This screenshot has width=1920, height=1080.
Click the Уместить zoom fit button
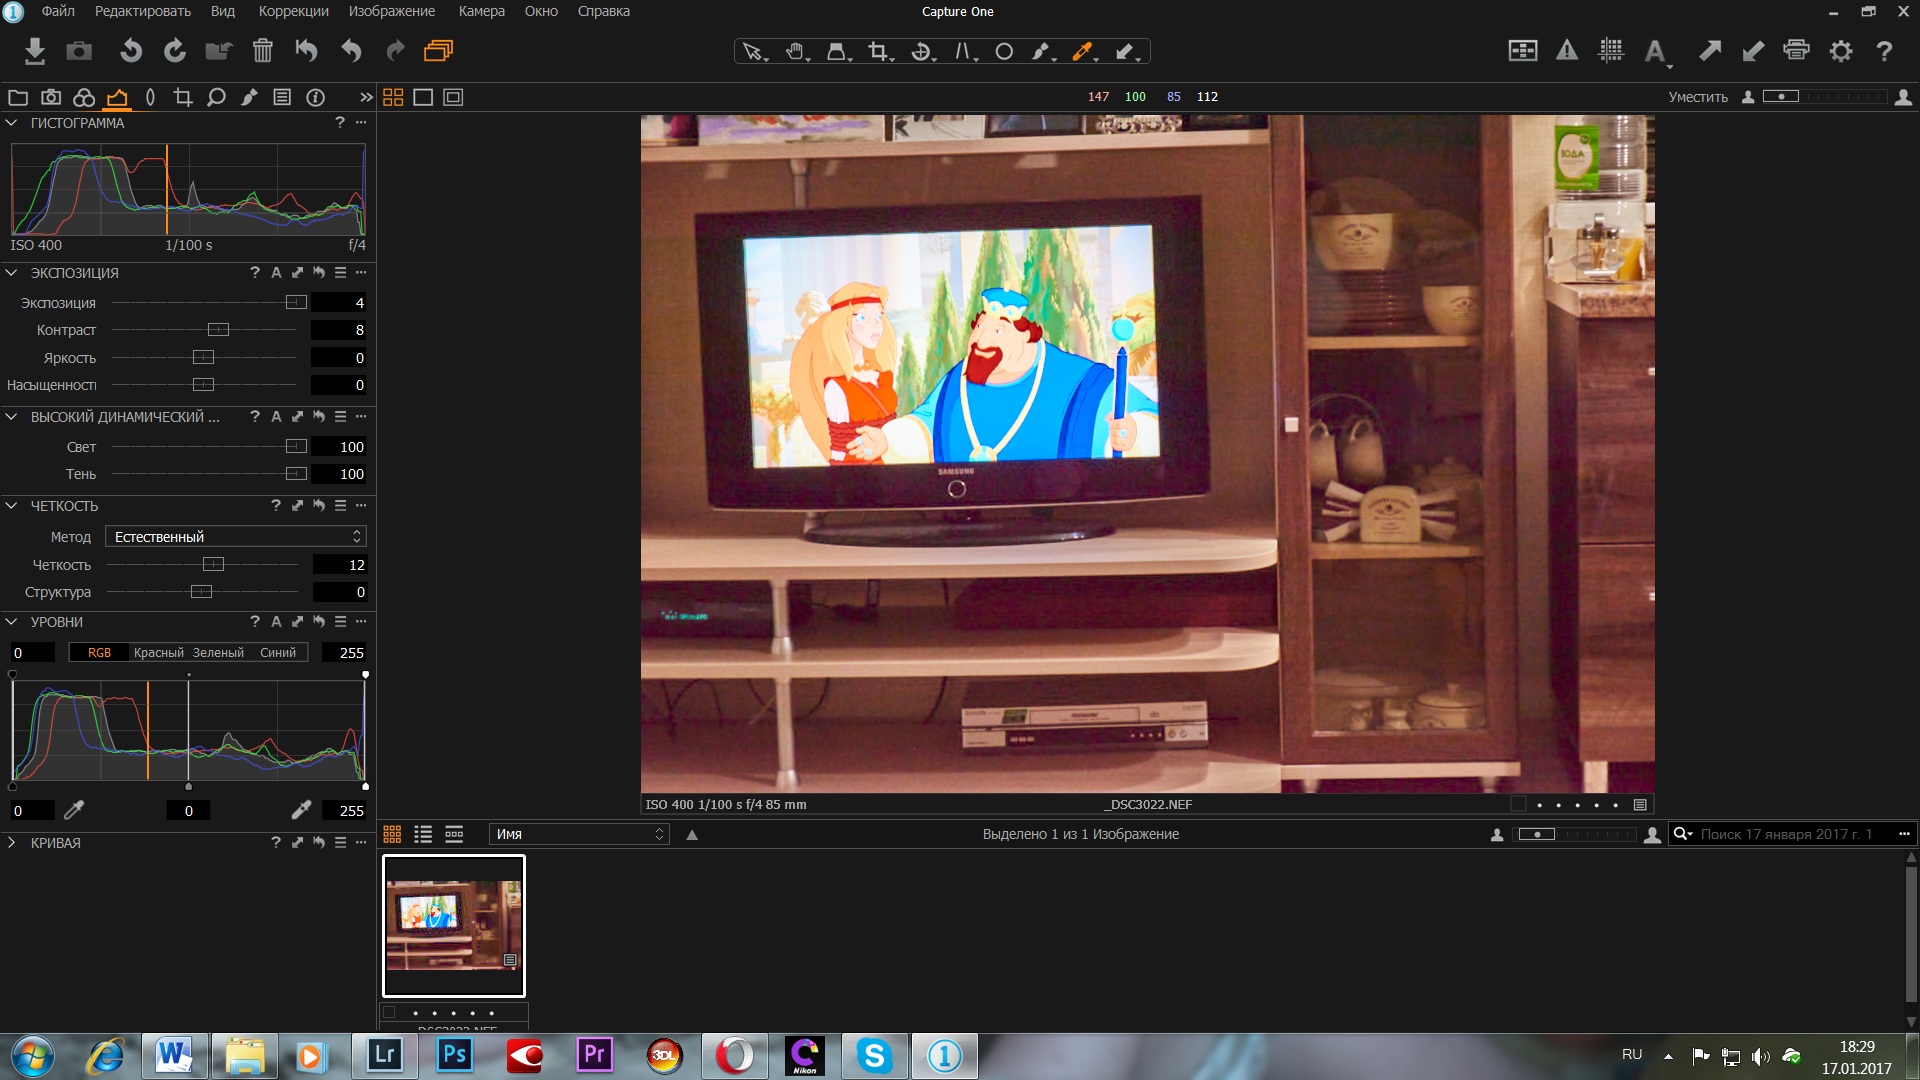tap(1697, 97)
